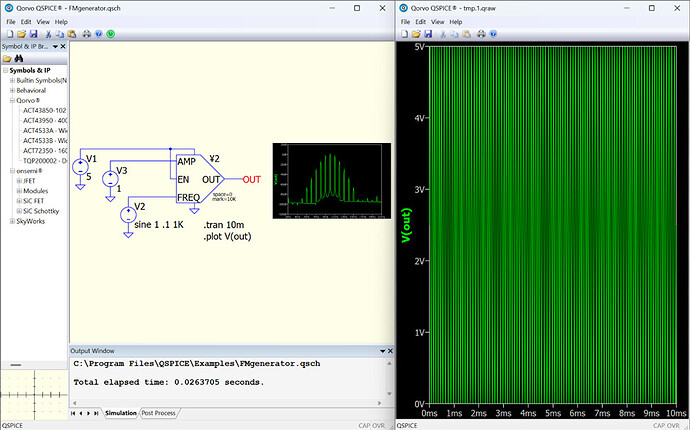The width and height of the screenshot is (690, 430).
Task: Click Help icon in tmp.1.qraw waveform toolbar
Action: point(493,34)
